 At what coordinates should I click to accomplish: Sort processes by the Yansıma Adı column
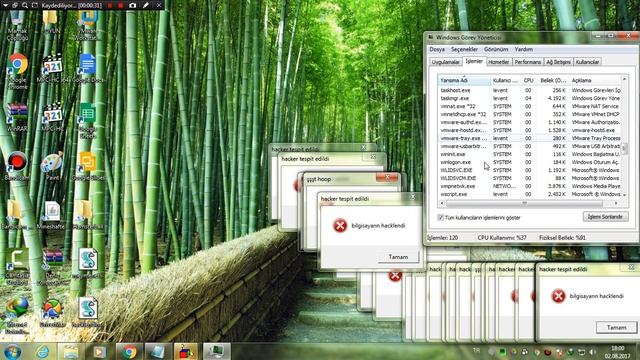click(x=464, y=80)
